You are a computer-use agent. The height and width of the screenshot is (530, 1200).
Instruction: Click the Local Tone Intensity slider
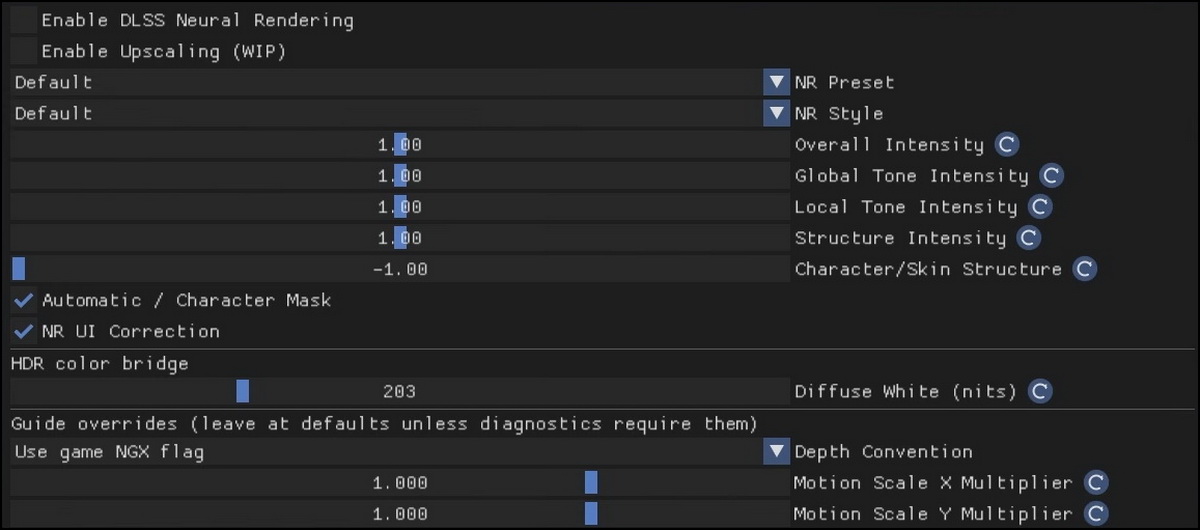400,207
